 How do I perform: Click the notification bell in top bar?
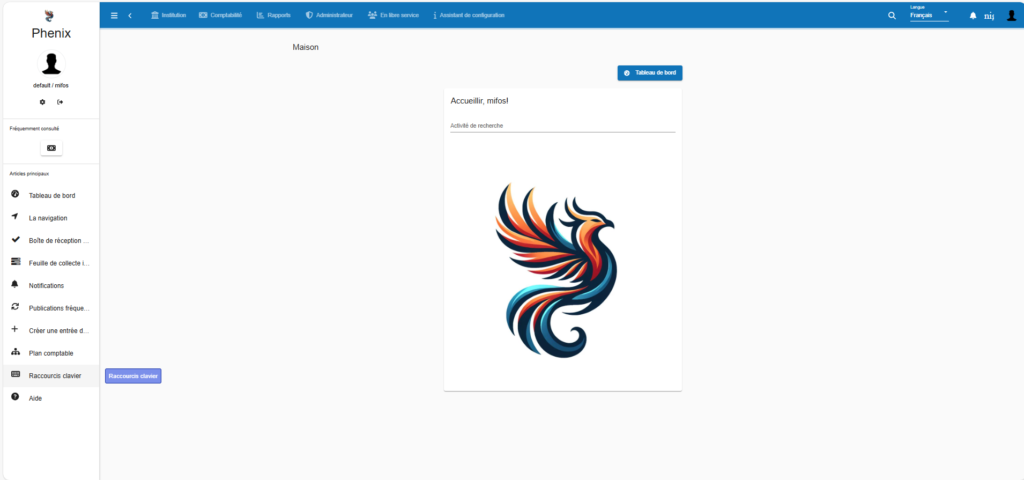coord(973,15)
